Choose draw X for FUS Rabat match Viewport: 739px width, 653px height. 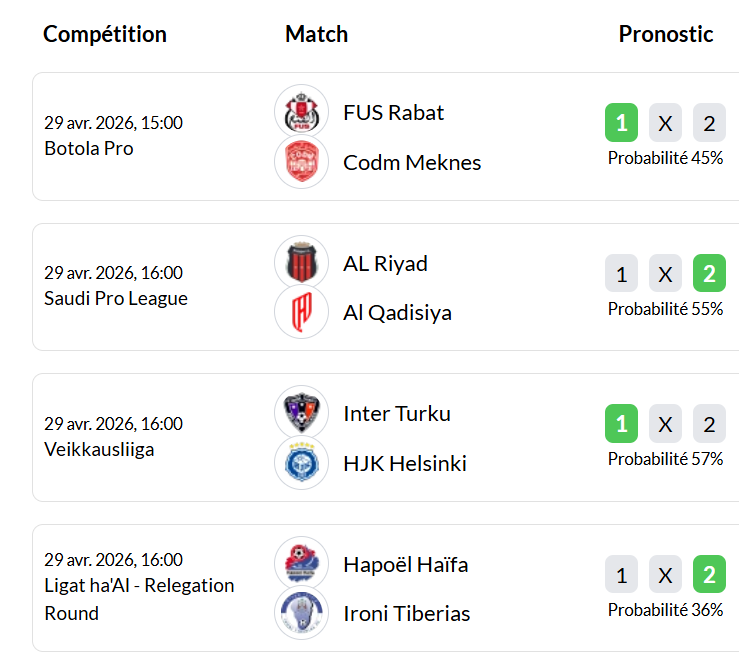pos(665,124)
